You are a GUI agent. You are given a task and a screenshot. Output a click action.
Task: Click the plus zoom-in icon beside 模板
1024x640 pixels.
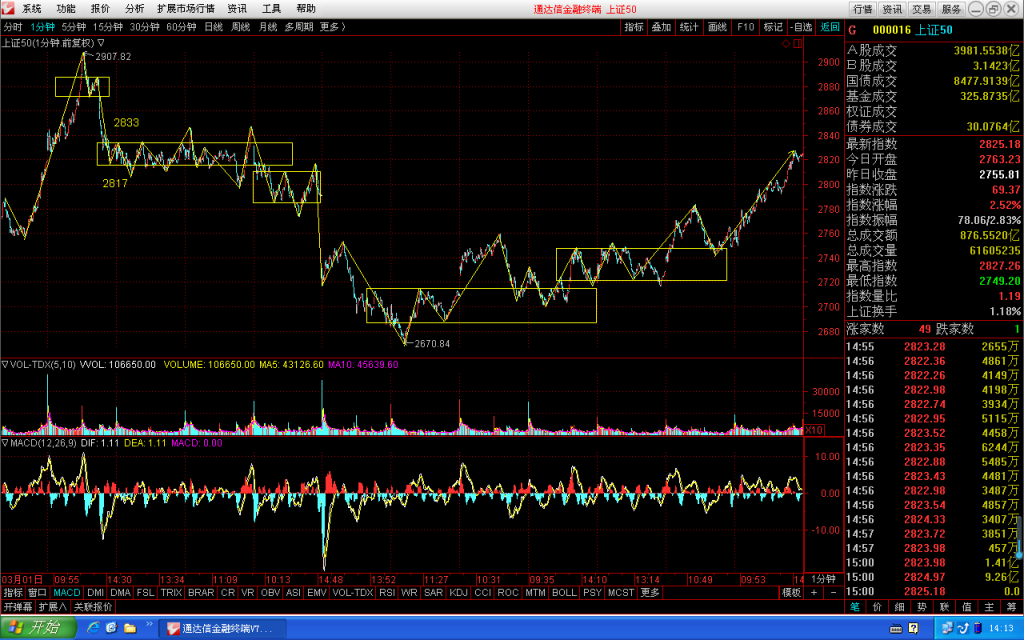pyautogui.click(x=814, y=592)
